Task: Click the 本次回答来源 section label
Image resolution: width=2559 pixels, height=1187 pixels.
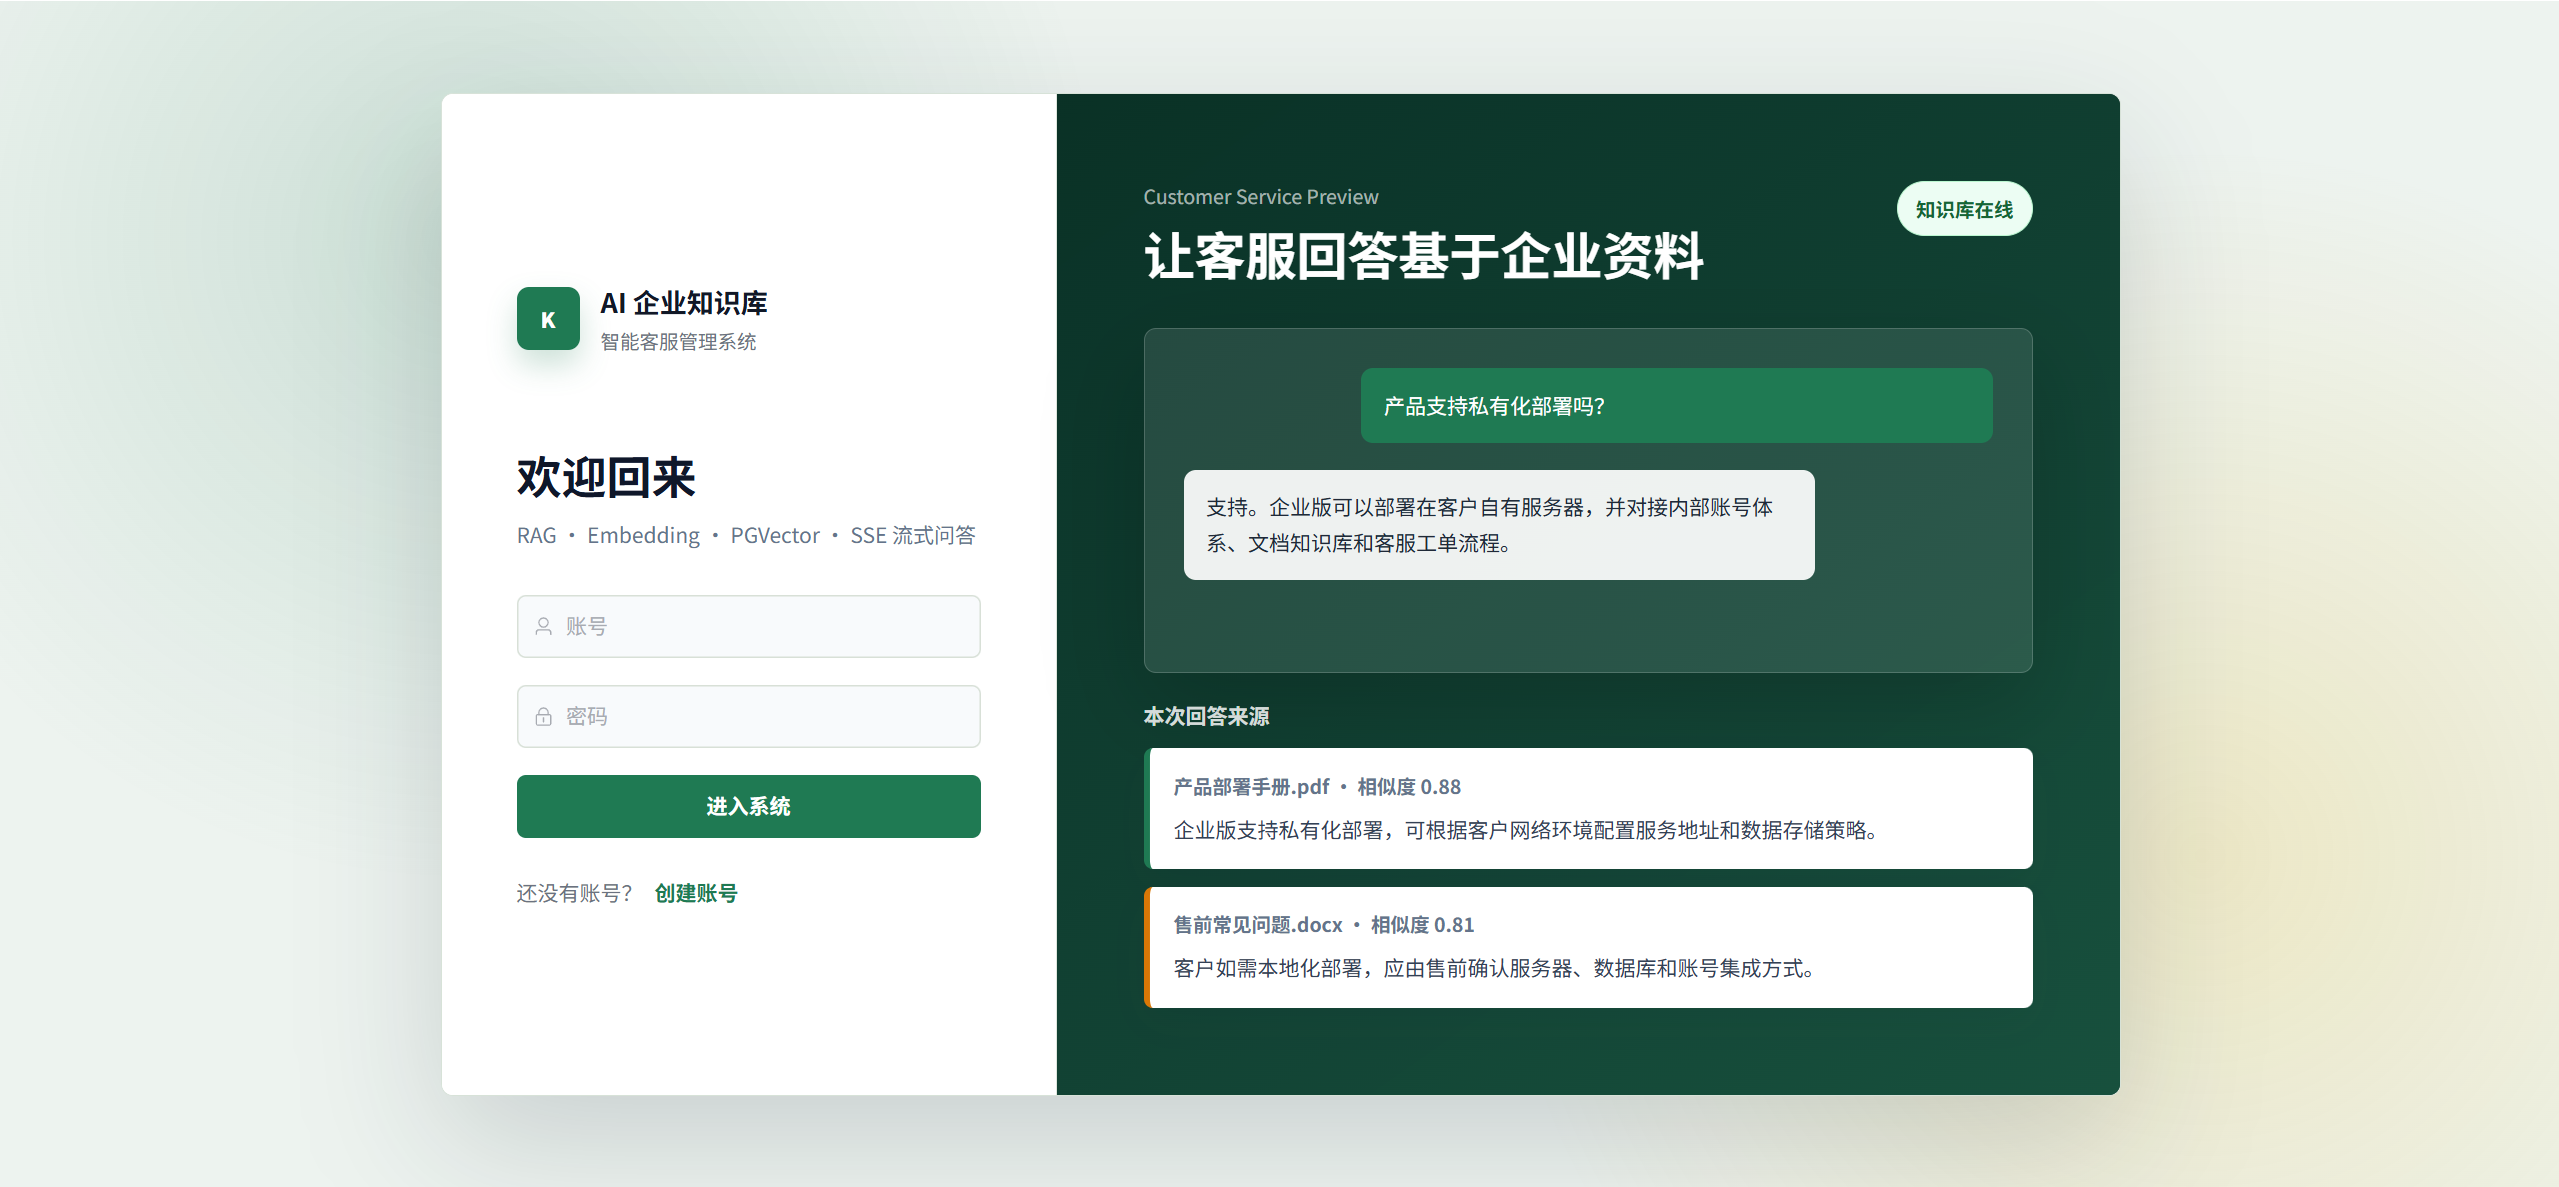Action: [1206, 716]
